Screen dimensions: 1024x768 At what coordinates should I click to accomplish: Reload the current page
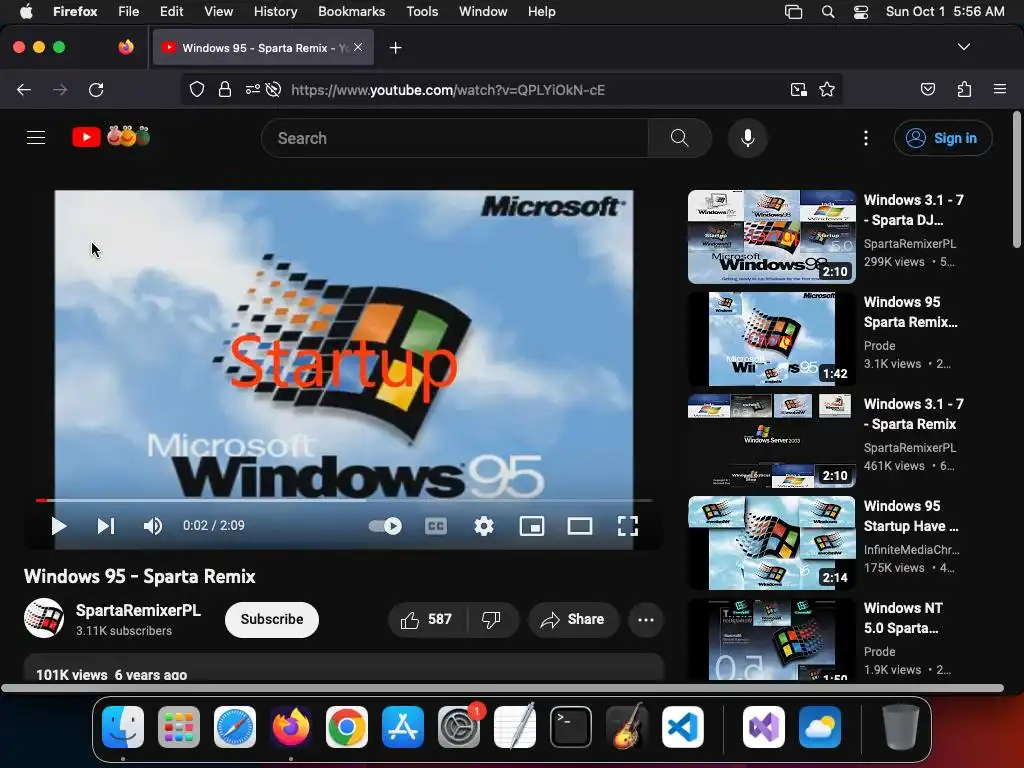click(96, 89)
